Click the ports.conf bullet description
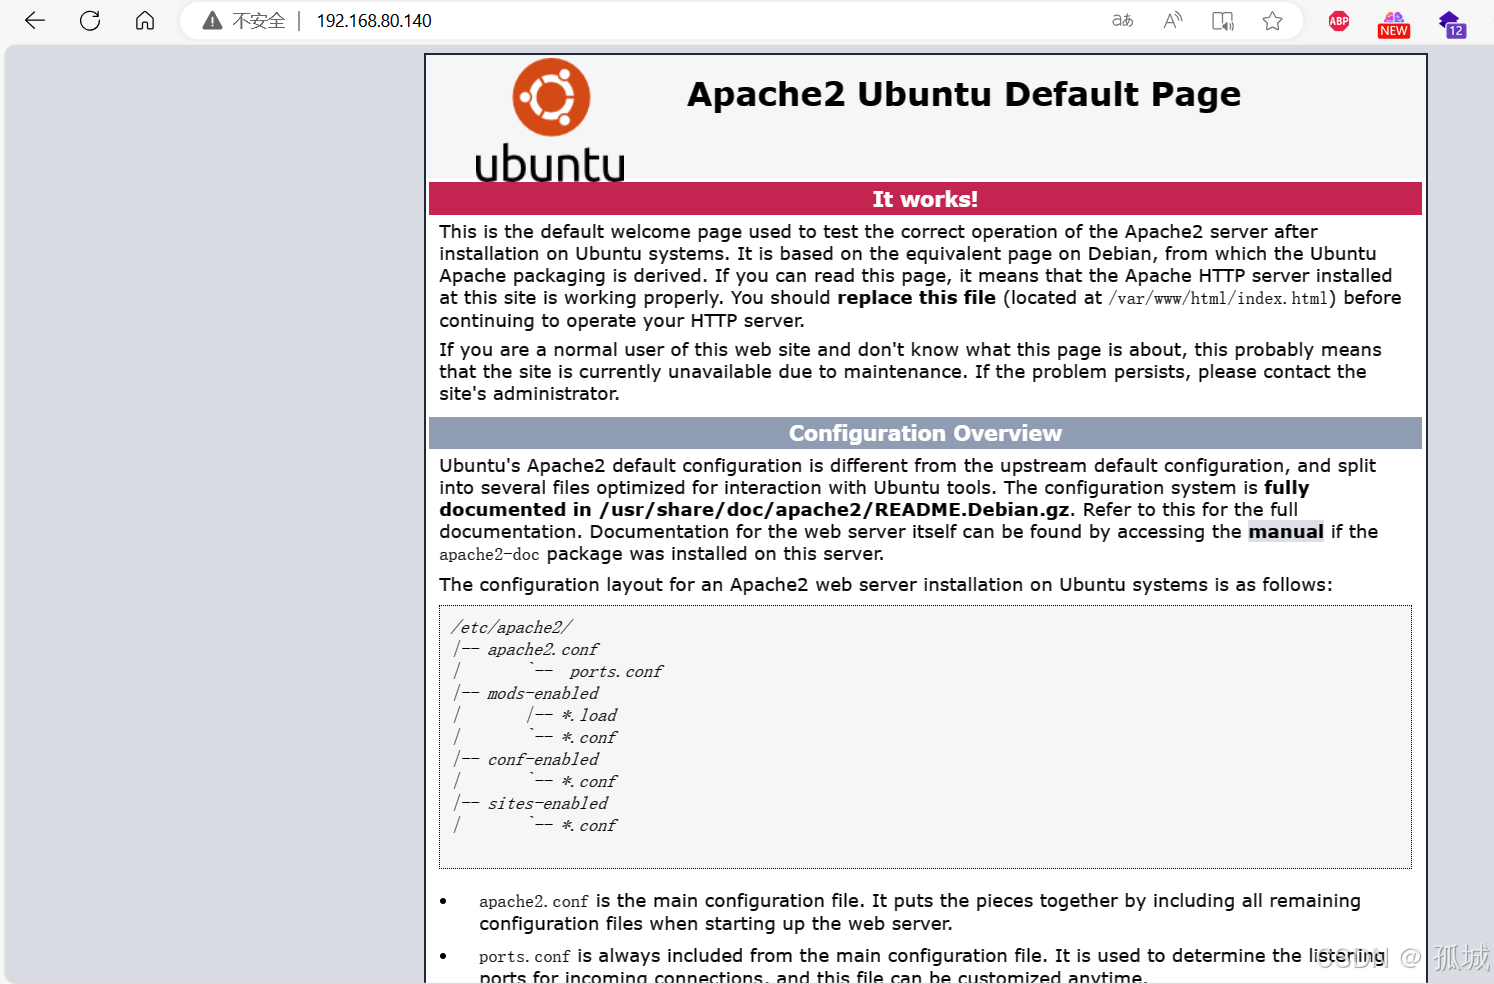Screen dimensions: 1494x984 932,966
